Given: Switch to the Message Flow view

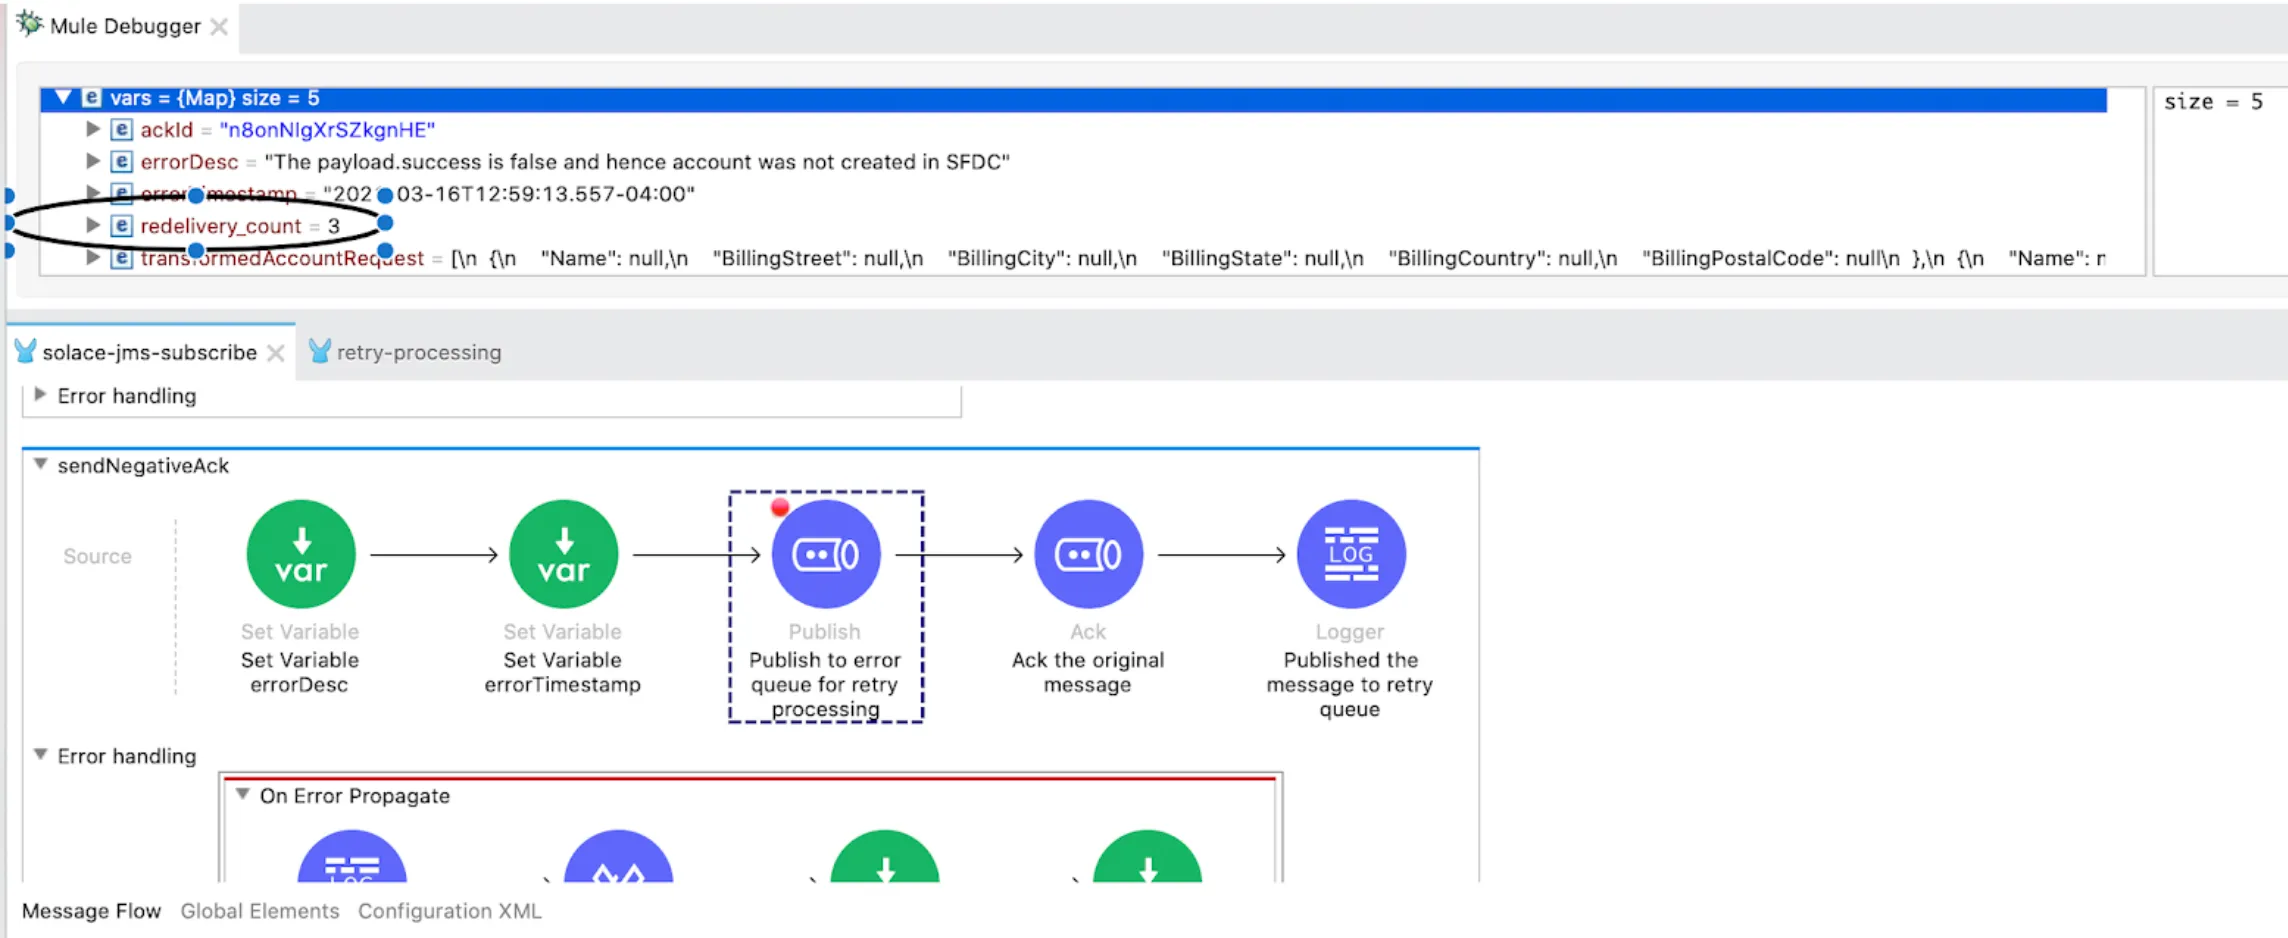Looking at the screenshot, I should [x=91, y=911].
